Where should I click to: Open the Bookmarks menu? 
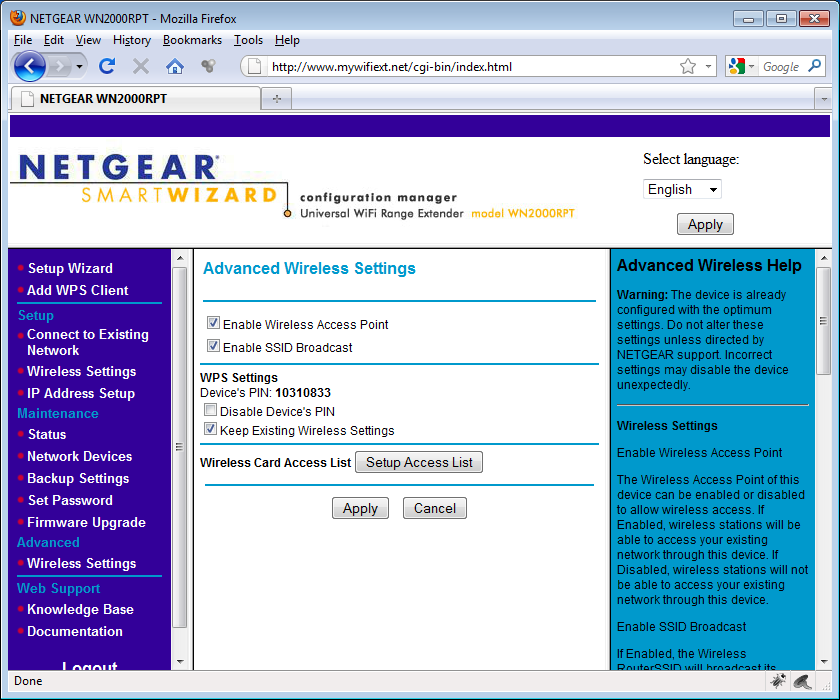[x=192, y=40]
